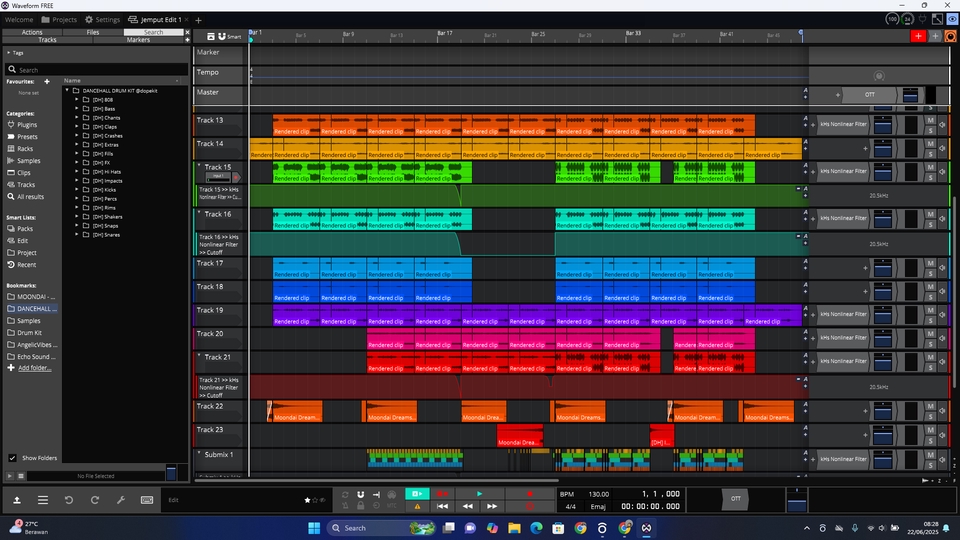This screenshot has width=960, height=540.
Task: Expand the Tags section
Action: click(9, 53)
